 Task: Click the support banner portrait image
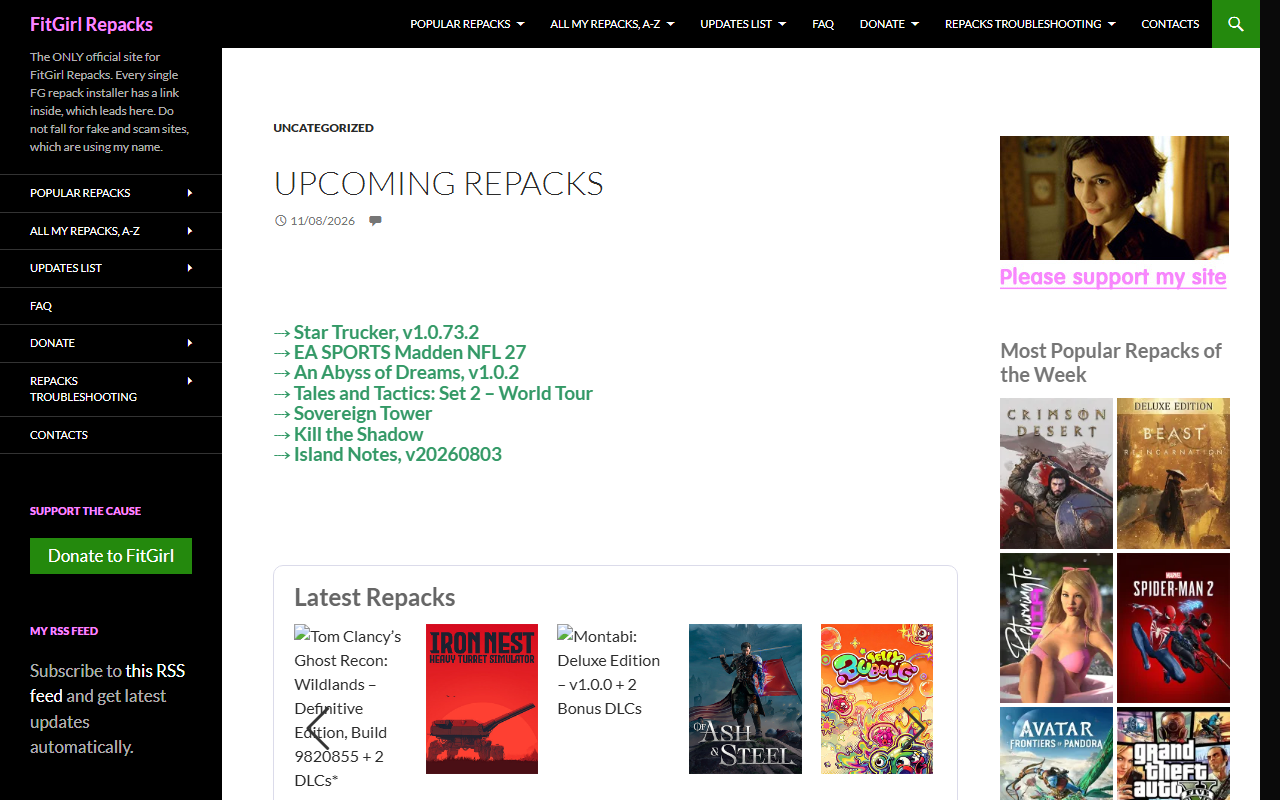(x=1114, y=198)
